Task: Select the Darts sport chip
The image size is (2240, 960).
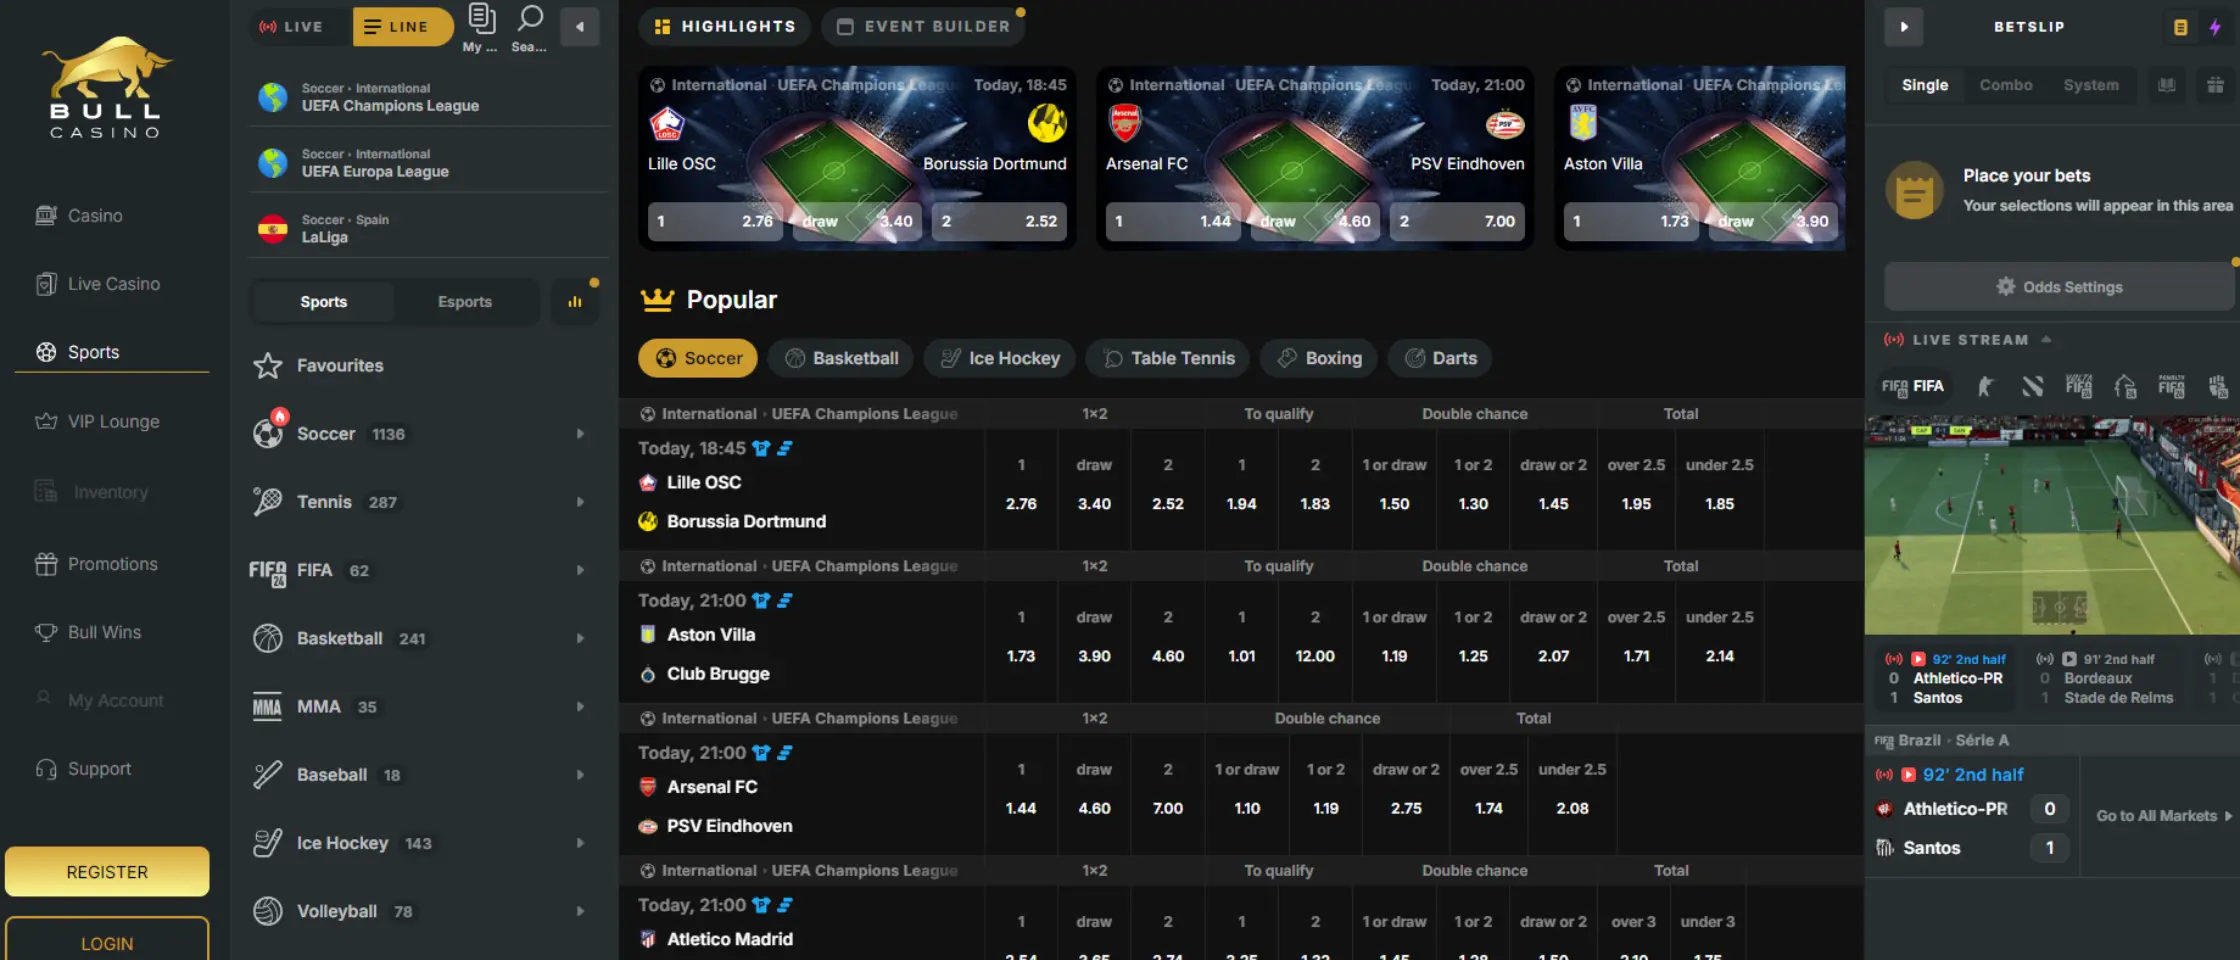Action: pos(1440,358)
